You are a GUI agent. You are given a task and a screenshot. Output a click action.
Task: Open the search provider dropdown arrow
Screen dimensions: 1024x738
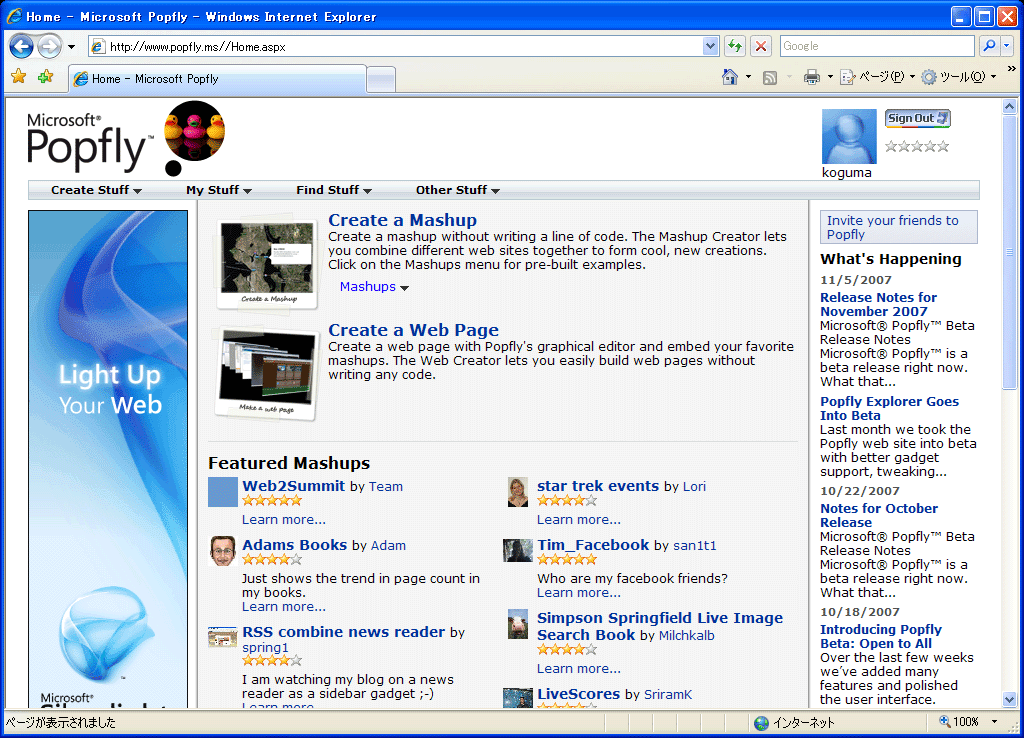click(1006, 46)
